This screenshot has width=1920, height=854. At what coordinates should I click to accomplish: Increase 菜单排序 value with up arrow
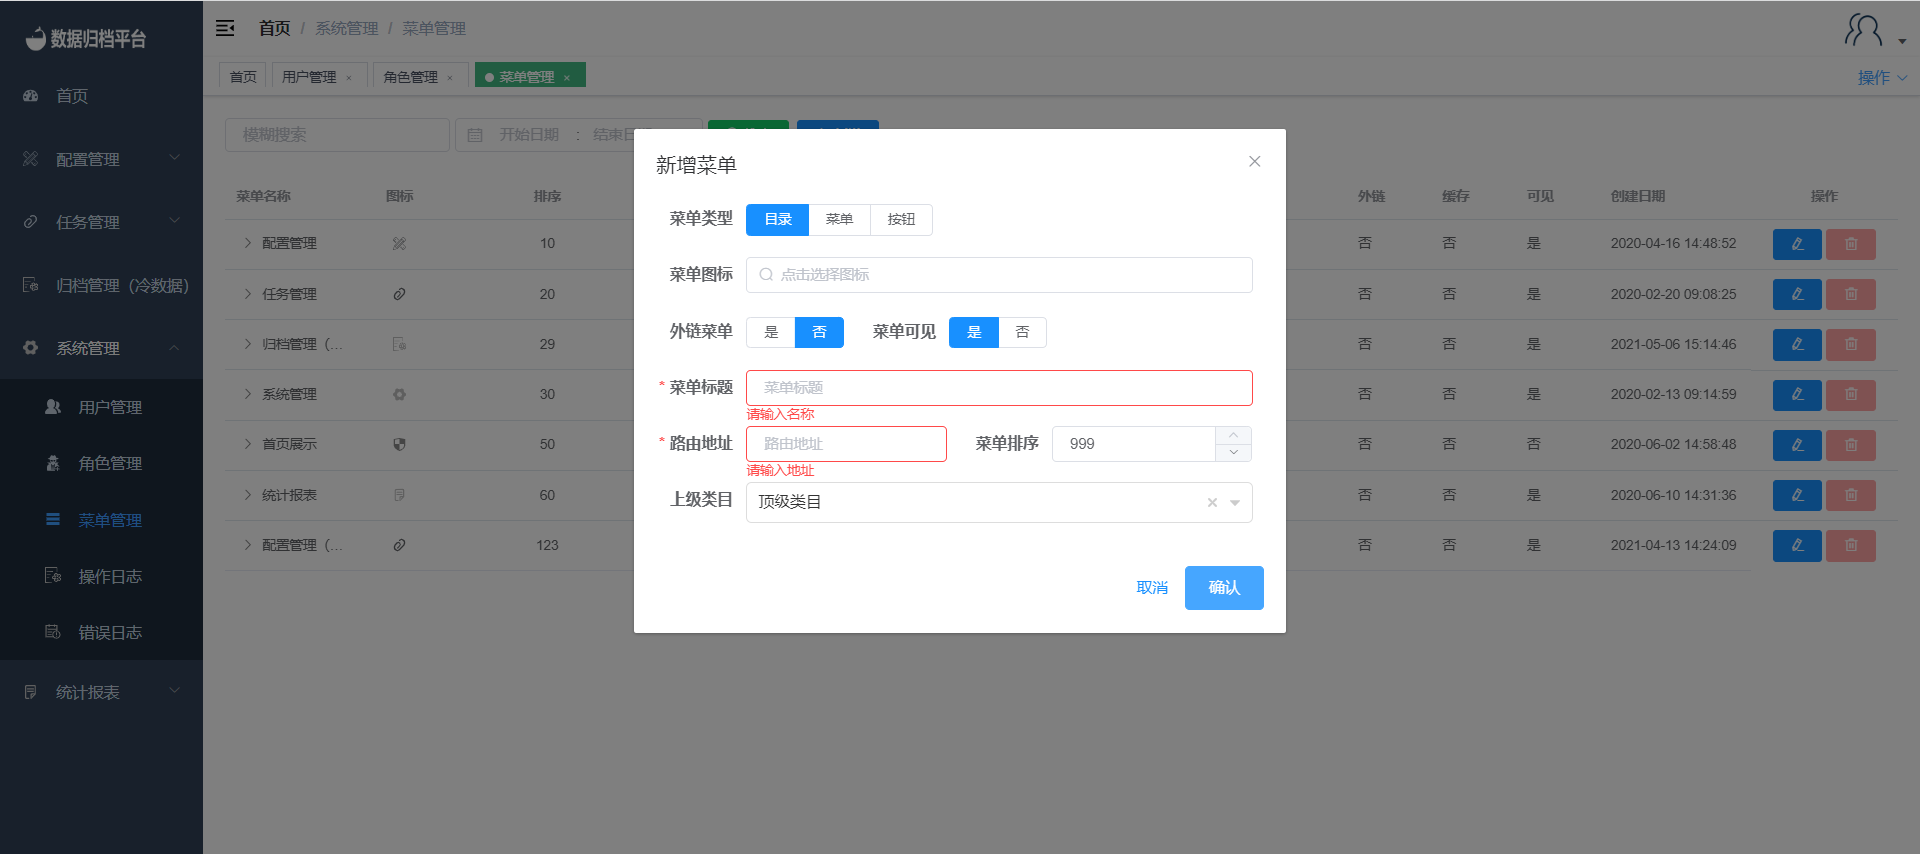point(1233,435)
